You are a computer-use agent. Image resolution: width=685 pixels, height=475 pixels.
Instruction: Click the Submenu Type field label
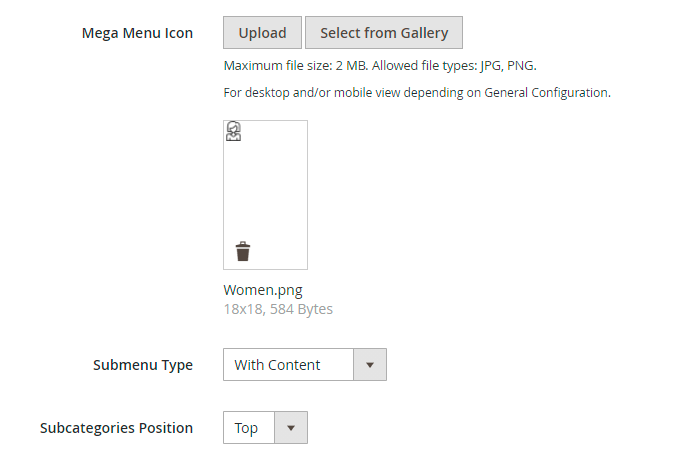tap(142, 365)
